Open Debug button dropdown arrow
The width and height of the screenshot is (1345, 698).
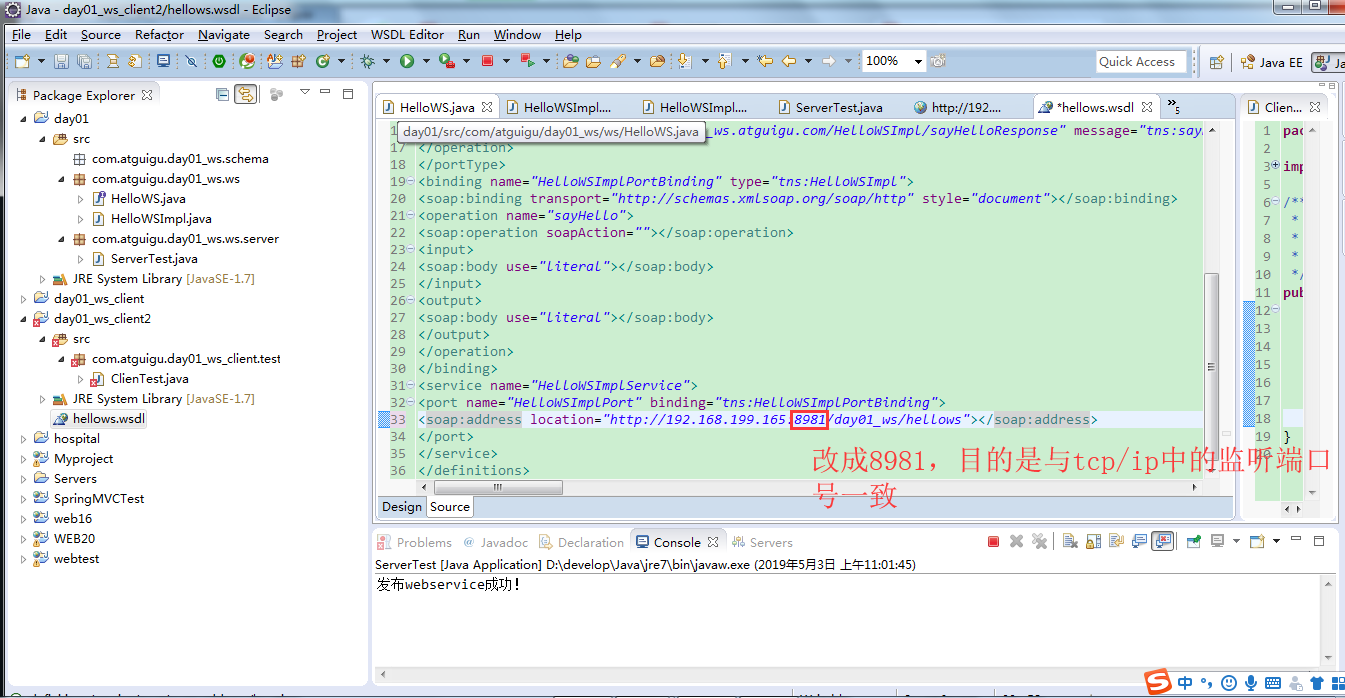point(386,61)
